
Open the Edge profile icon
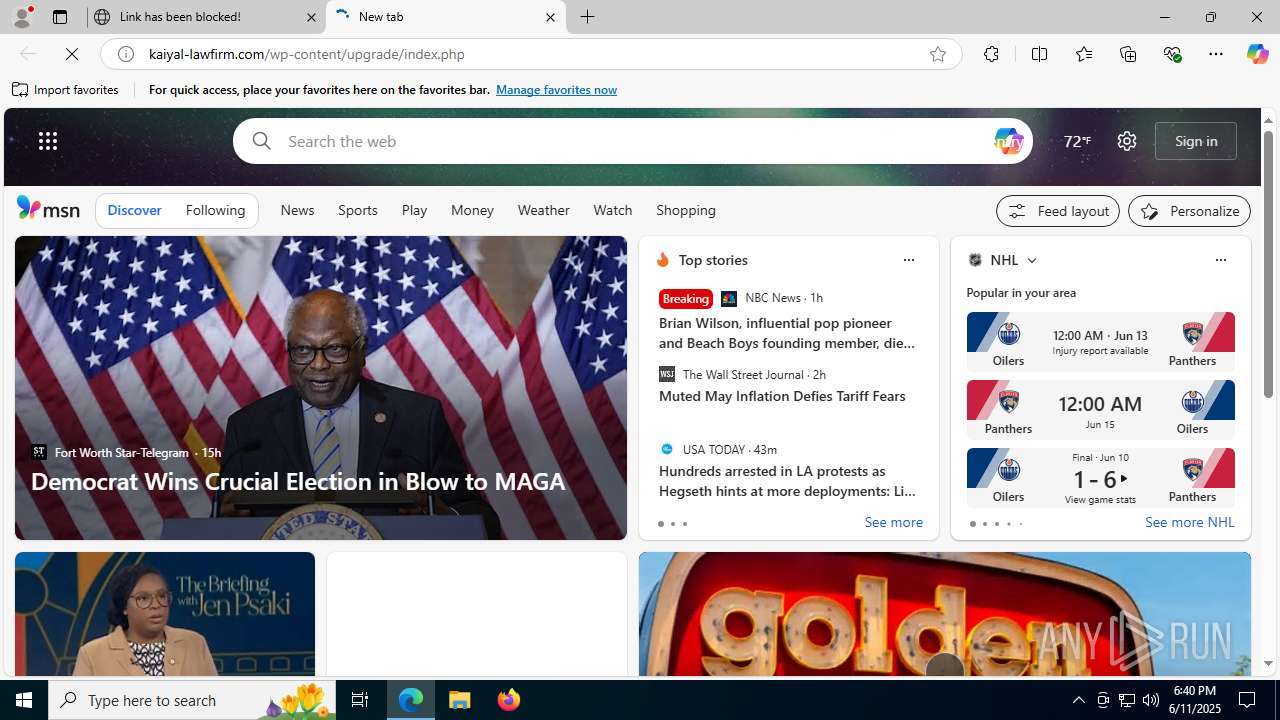[22, 17]
